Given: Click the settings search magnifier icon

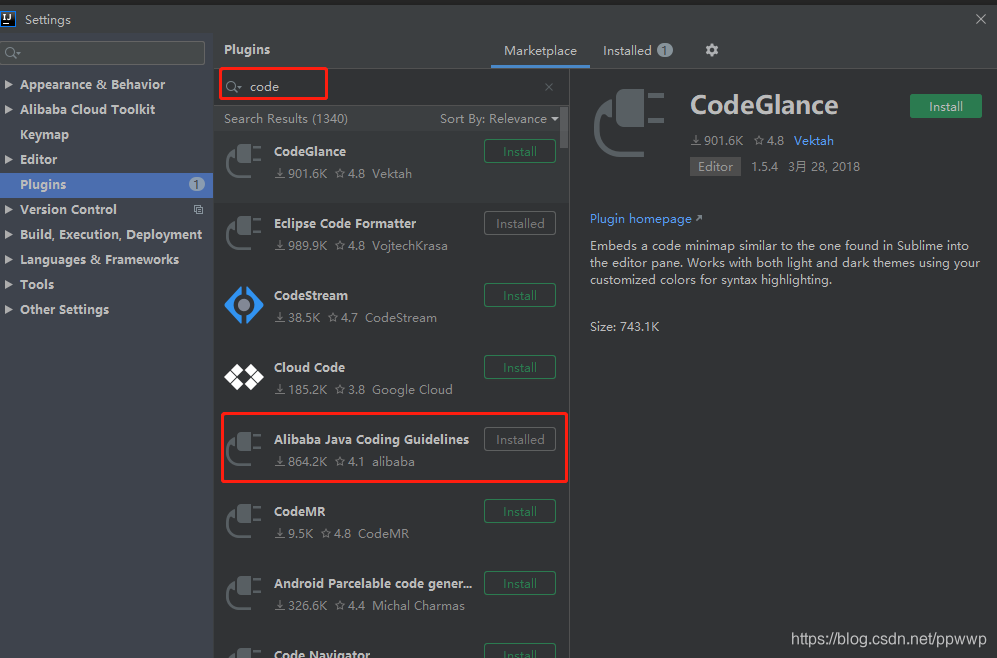Looking at the screenshot, I should click(x=12, y=53).
